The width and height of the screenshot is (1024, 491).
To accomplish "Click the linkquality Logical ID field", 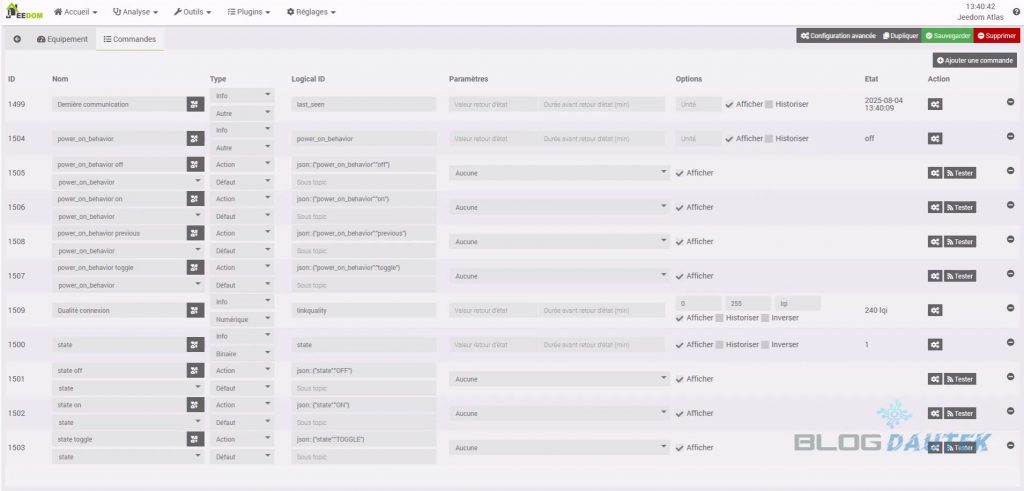I will point(364,310).
